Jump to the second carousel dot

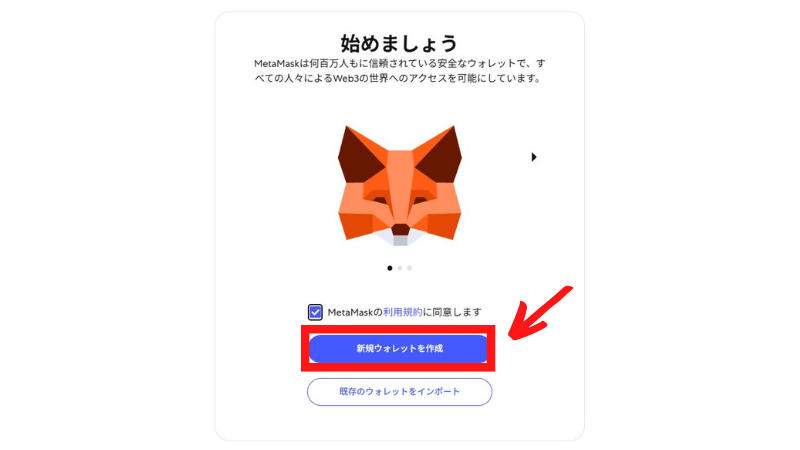(399, 268)
